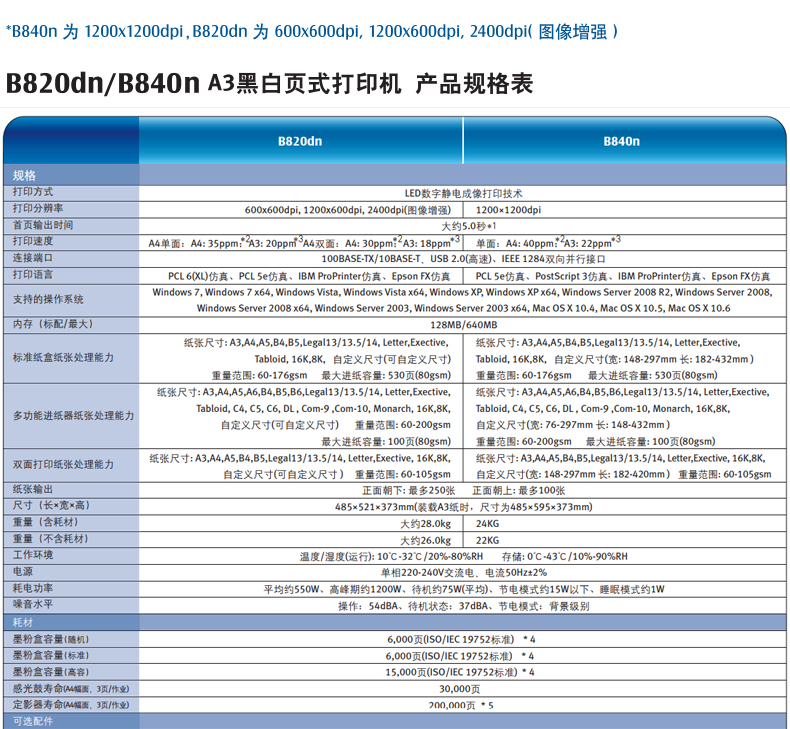Select 'LED数字静电成像打印技术' text

464,193
